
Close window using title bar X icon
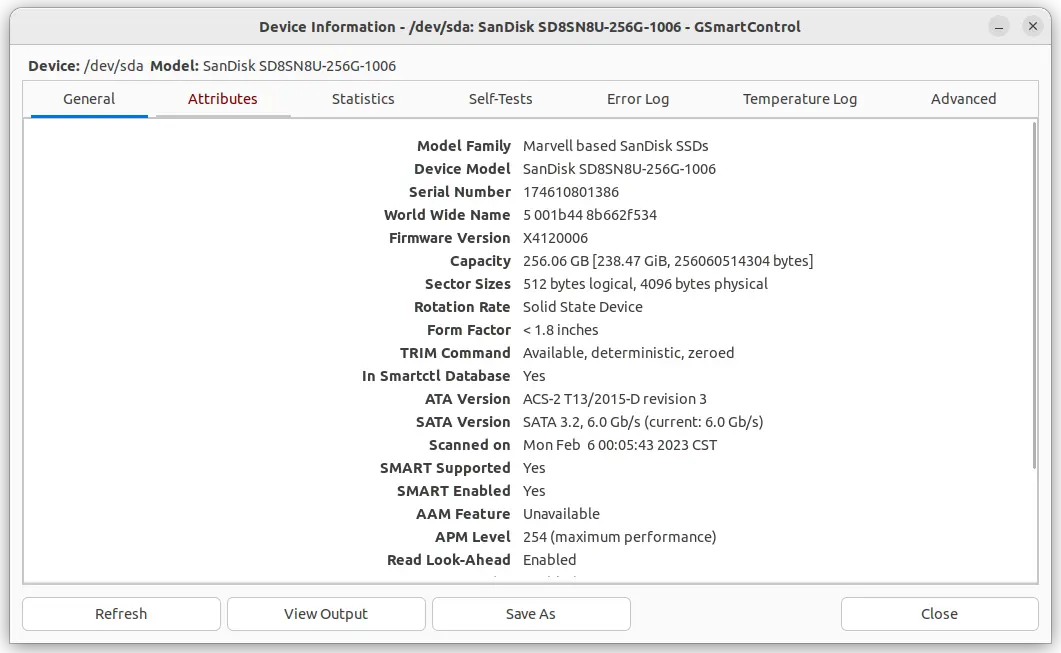coord(1033,26)
